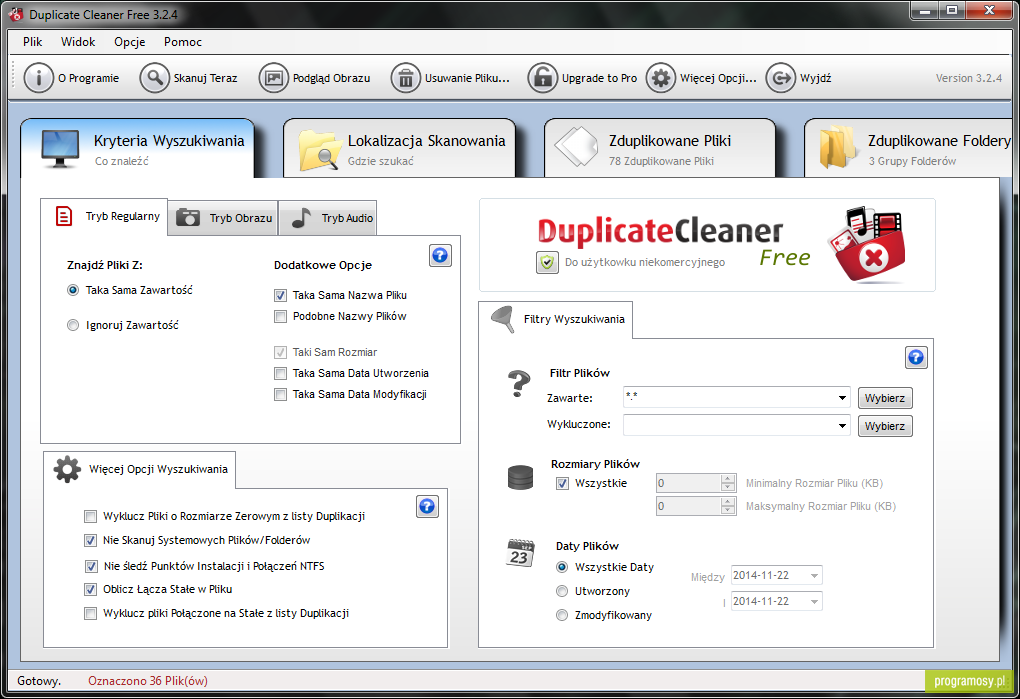Image resolution: width=1020 pixels, height=699 pixels.
Task: Open the Widok menu
Action: [78, 42]
